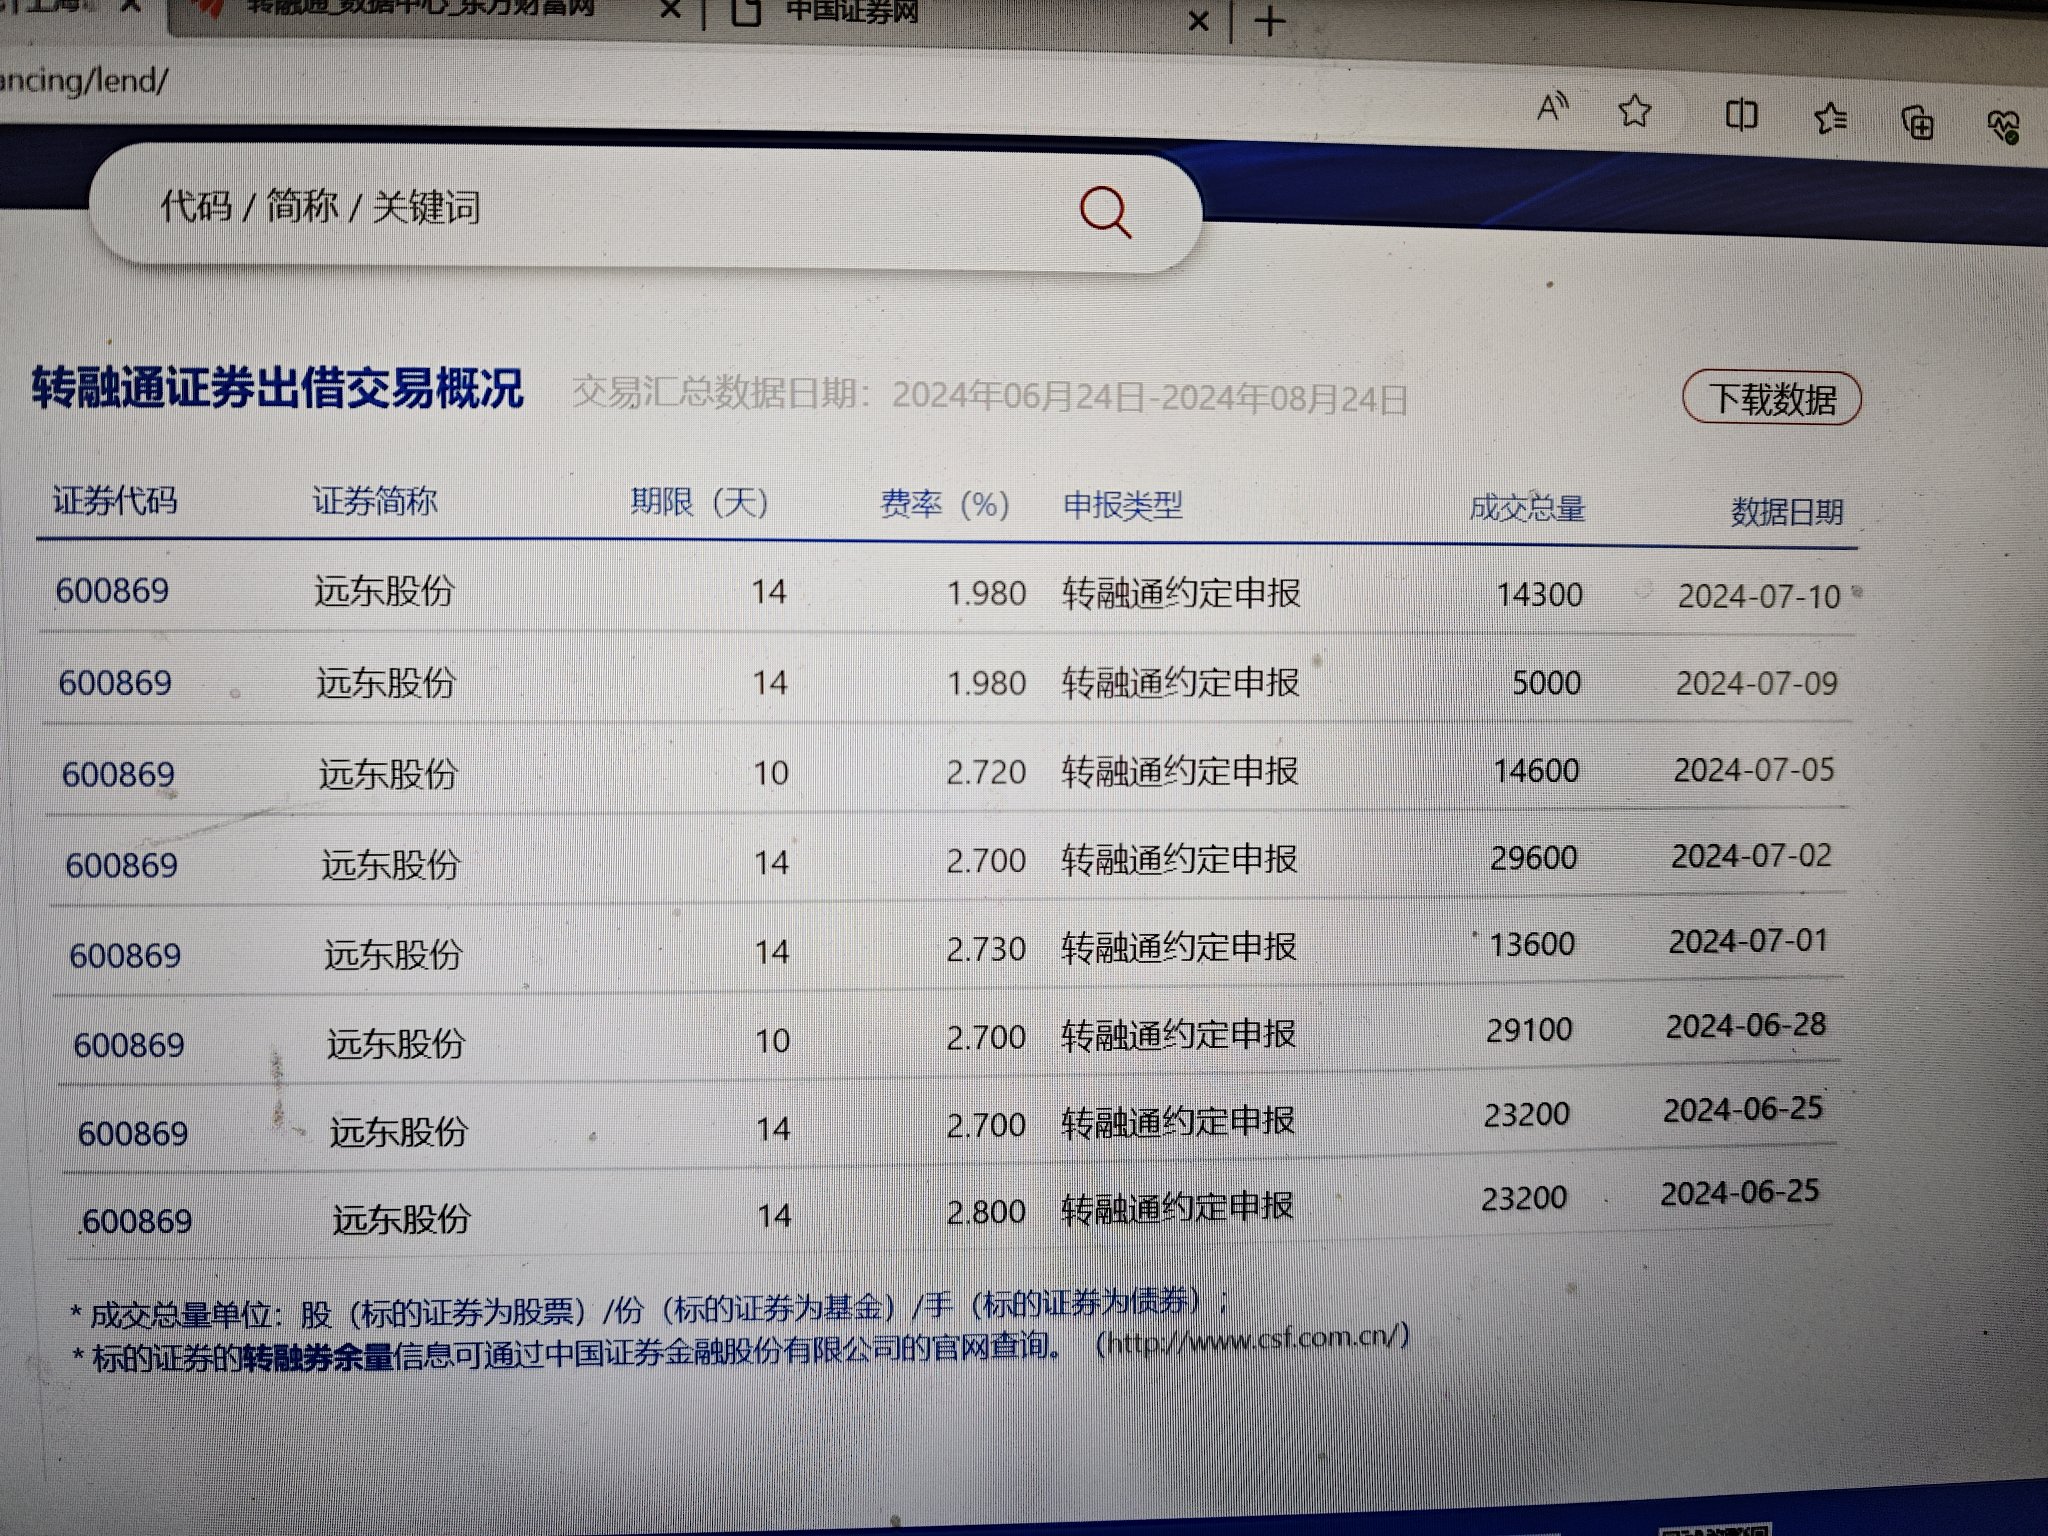Click 600869 code in the 2024-07-10 row
This screenshot has height=1536, width=2048.
tap(112, 590)
